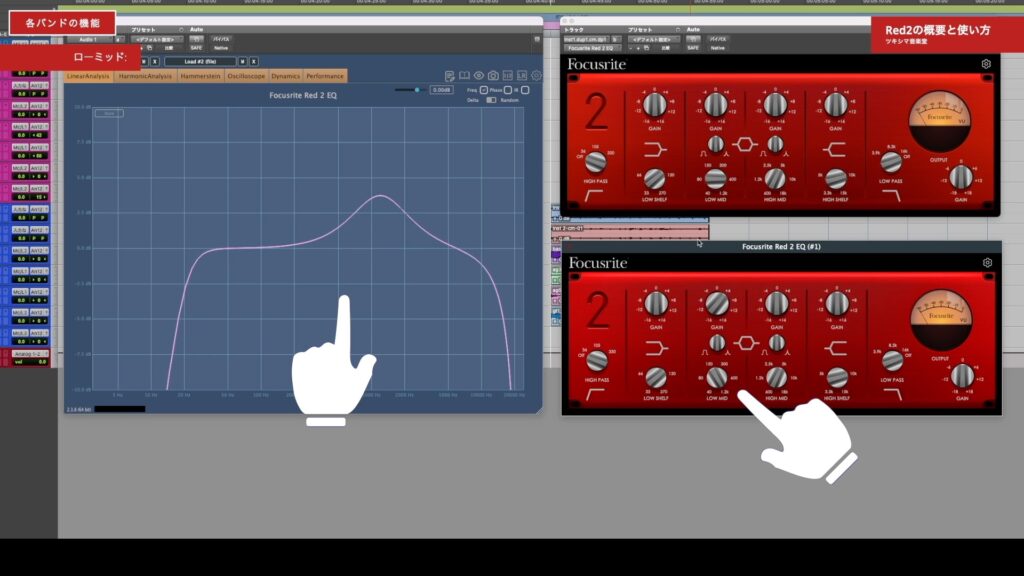Screen dimensions: 1024x576
Task: Click the analyzer level slider handle
Action: pyautogui.click(x=417, y=89)
